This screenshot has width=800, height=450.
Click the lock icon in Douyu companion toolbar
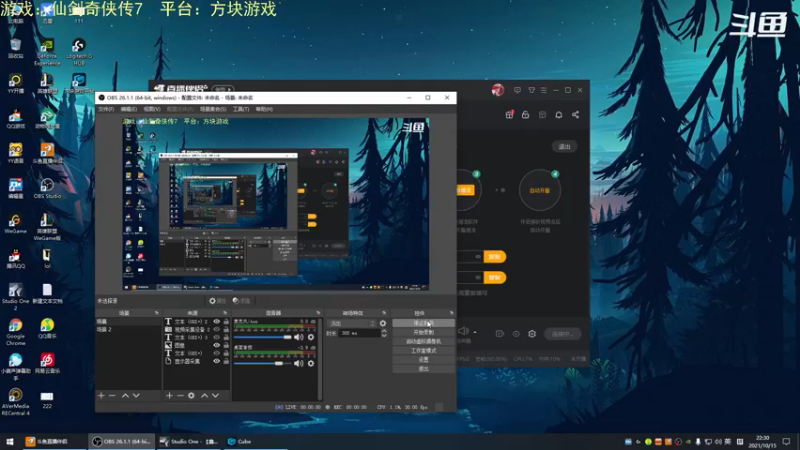[526, 115]
